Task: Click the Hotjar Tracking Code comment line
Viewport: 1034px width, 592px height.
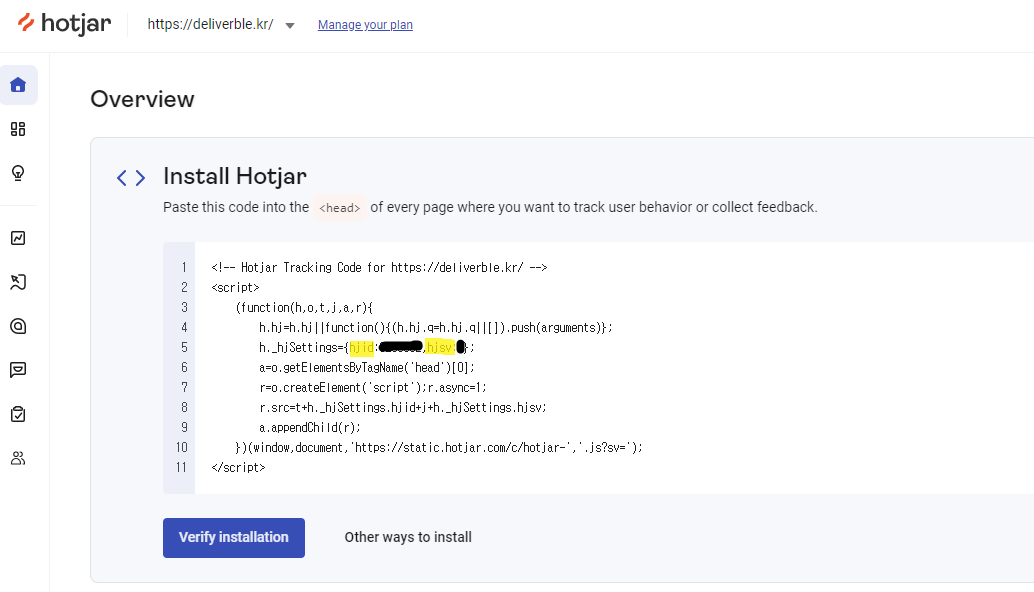Action: click(379, 268)
